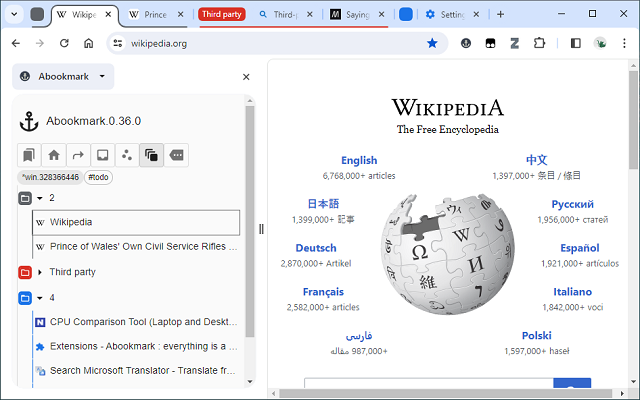Open Русский Wikipedia link
This screenshot has width=640, height=400.
tap(572, 204)
